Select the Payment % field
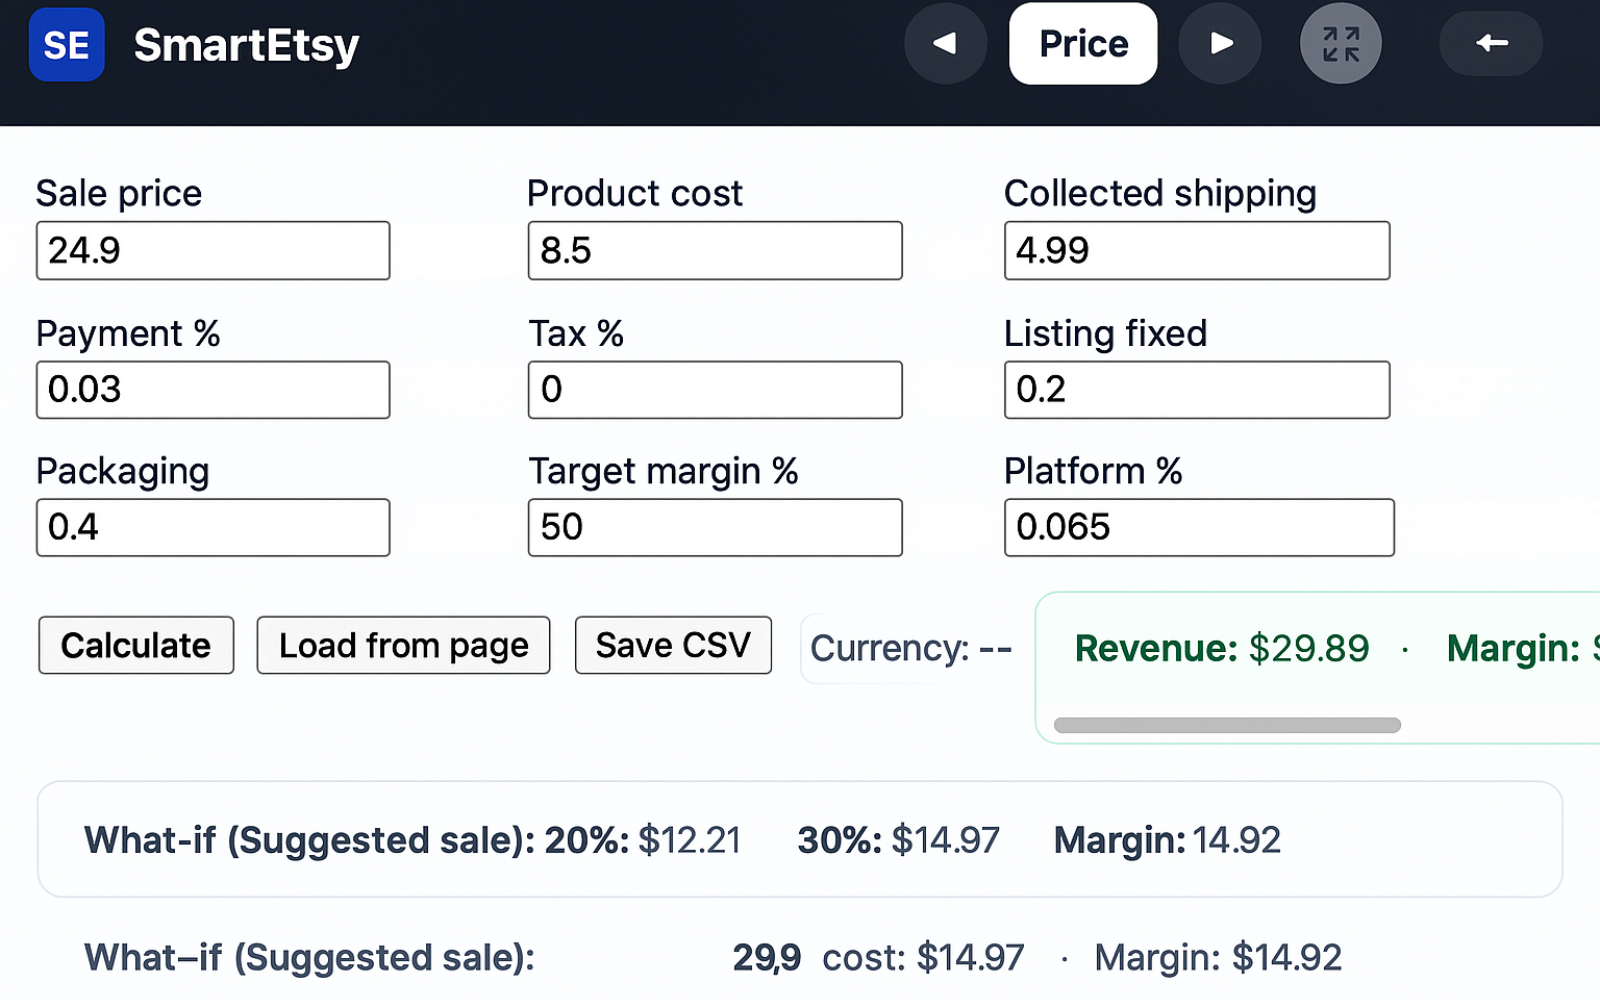 (213, 389)
